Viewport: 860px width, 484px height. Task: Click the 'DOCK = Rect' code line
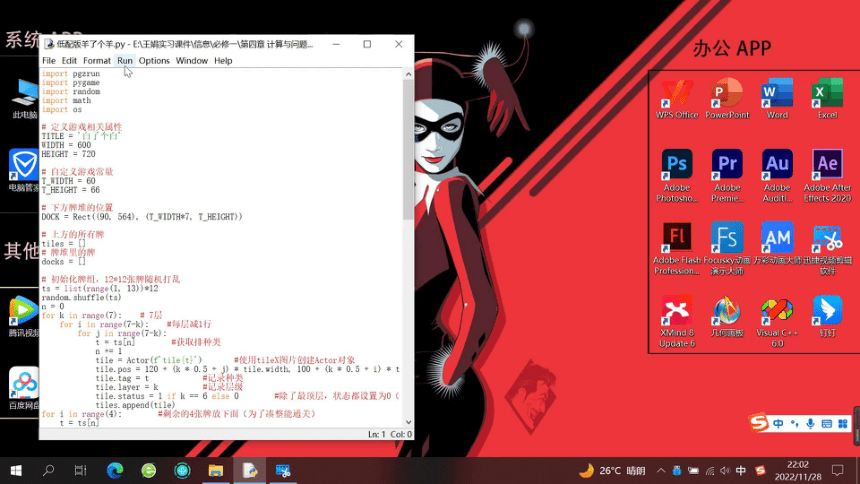[x=142, y=217]
